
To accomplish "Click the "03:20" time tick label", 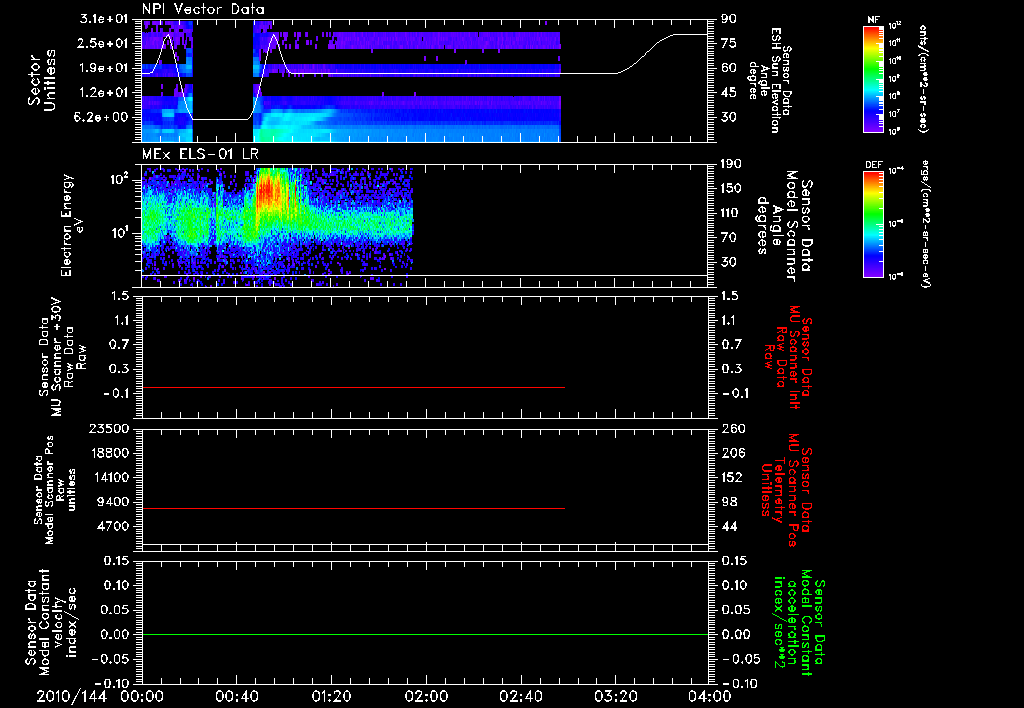I will click(615, 696).
